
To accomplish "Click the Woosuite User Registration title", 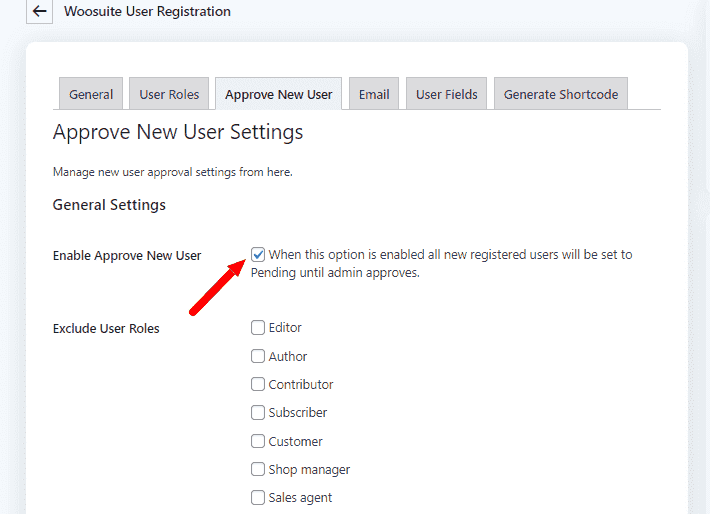I will click(147, 11).
